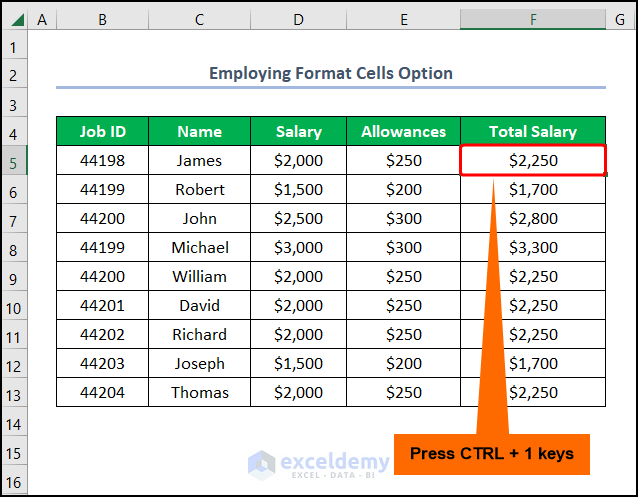Select column D header

(299, 19)
